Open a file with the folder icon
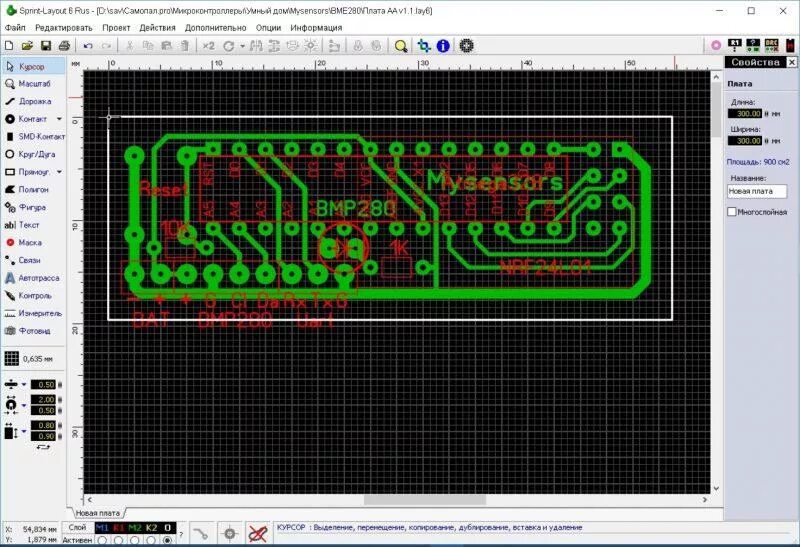 pos(27,46)
